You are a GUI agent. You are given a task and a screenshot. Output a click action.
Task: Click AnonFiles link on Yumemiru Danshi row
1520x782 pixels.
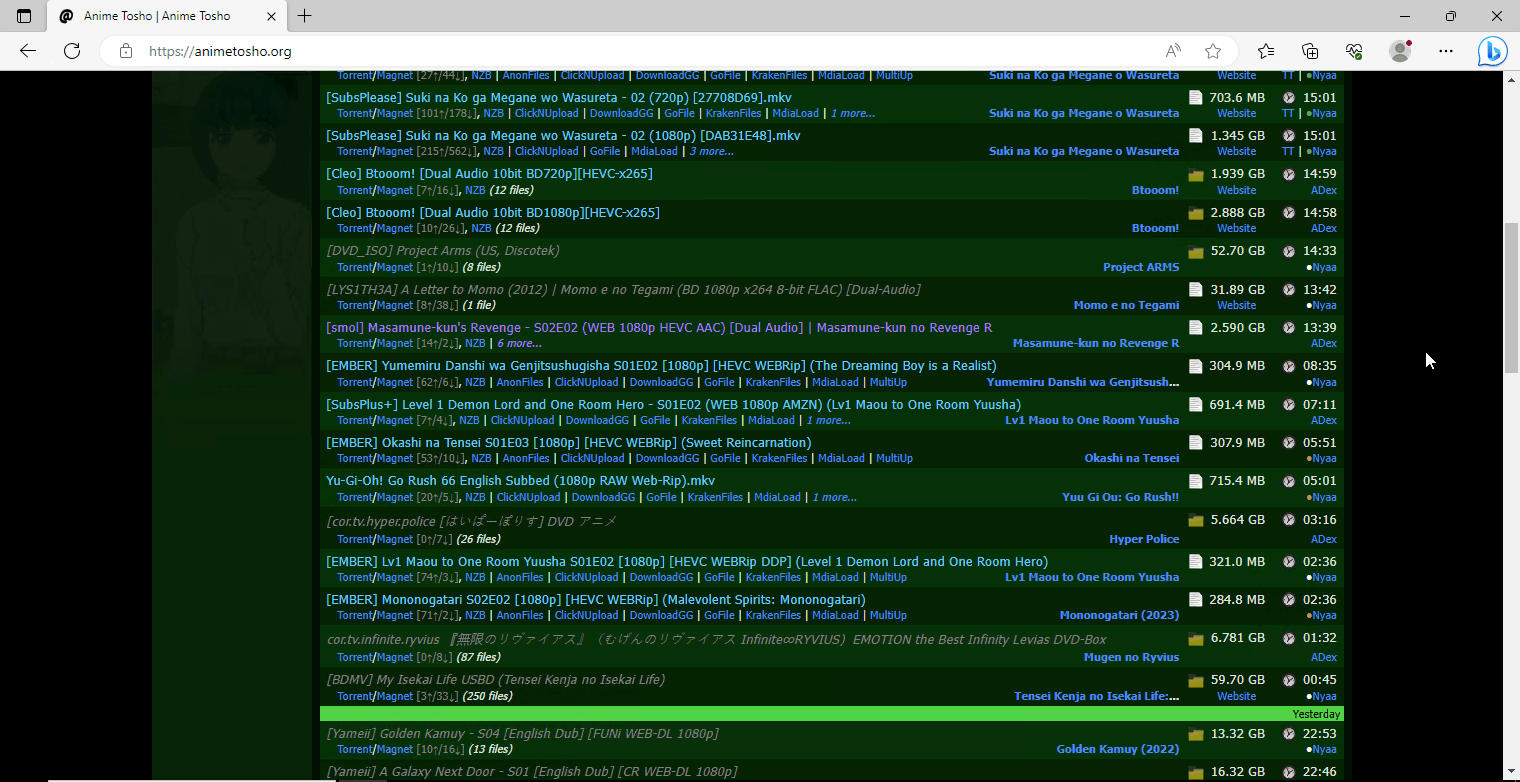520,383
